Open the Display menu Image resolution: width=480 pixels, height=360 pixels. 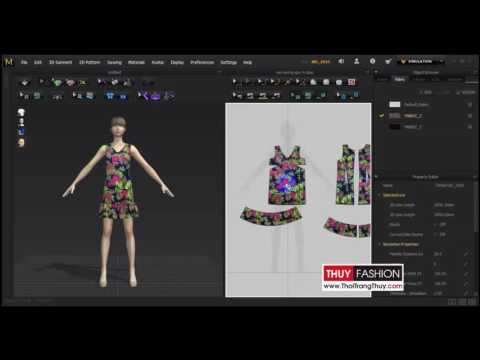click(177, 62)
